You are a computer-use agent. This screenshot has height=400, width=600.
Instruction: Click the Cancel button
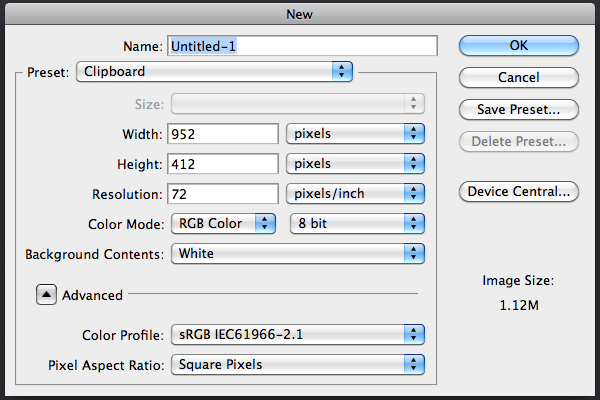coord(518,77)
